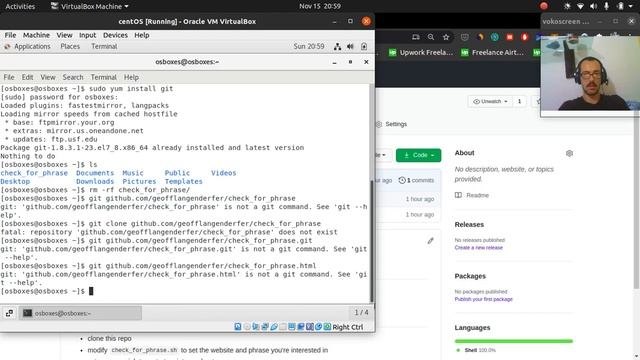Open the terminal window Search menu

(73, 77)
